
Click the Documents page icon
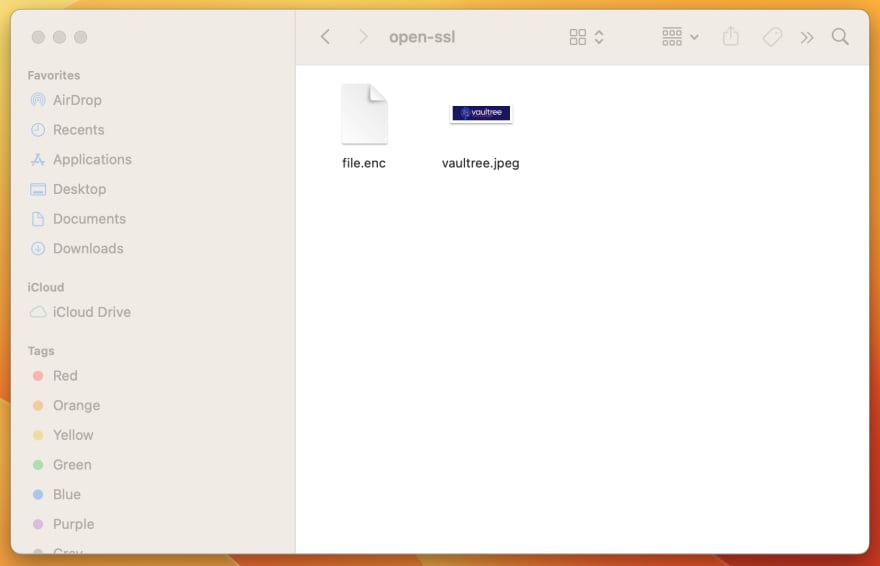pos(38,219)
